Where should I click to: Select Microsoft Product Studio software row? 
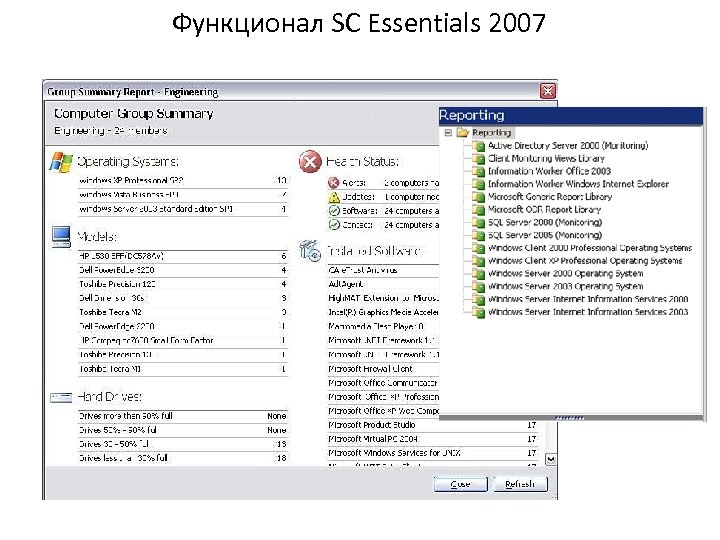[x=433, y=425]
